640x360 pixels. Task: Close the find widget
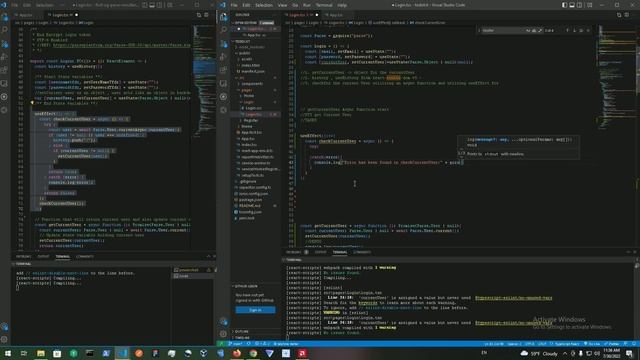pyautogui.click(x=588, y=30)
